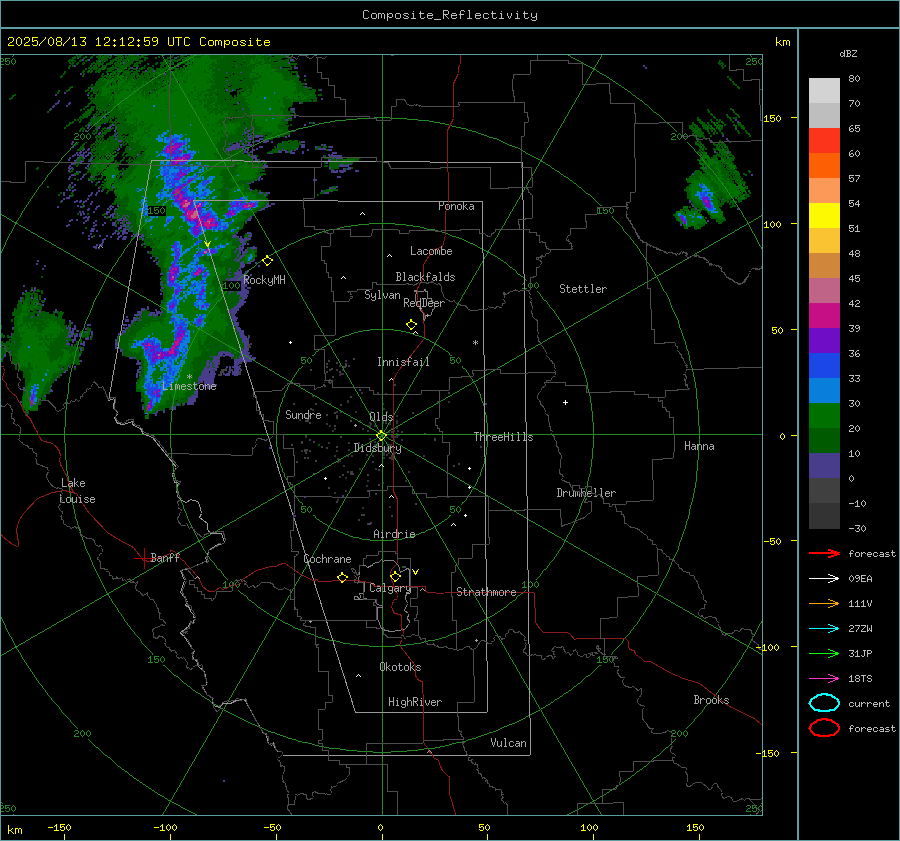Image resolution: width=900 pixels, height=841 pixels.
Task: Click -150 tick label on bottom km axis
Action: pyautogui.click(x=59, y=827)
